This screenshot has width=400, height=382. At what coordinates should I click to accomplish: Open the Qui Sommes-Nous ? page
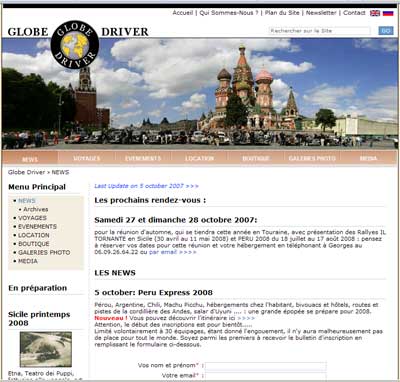[x=229, y=13]
